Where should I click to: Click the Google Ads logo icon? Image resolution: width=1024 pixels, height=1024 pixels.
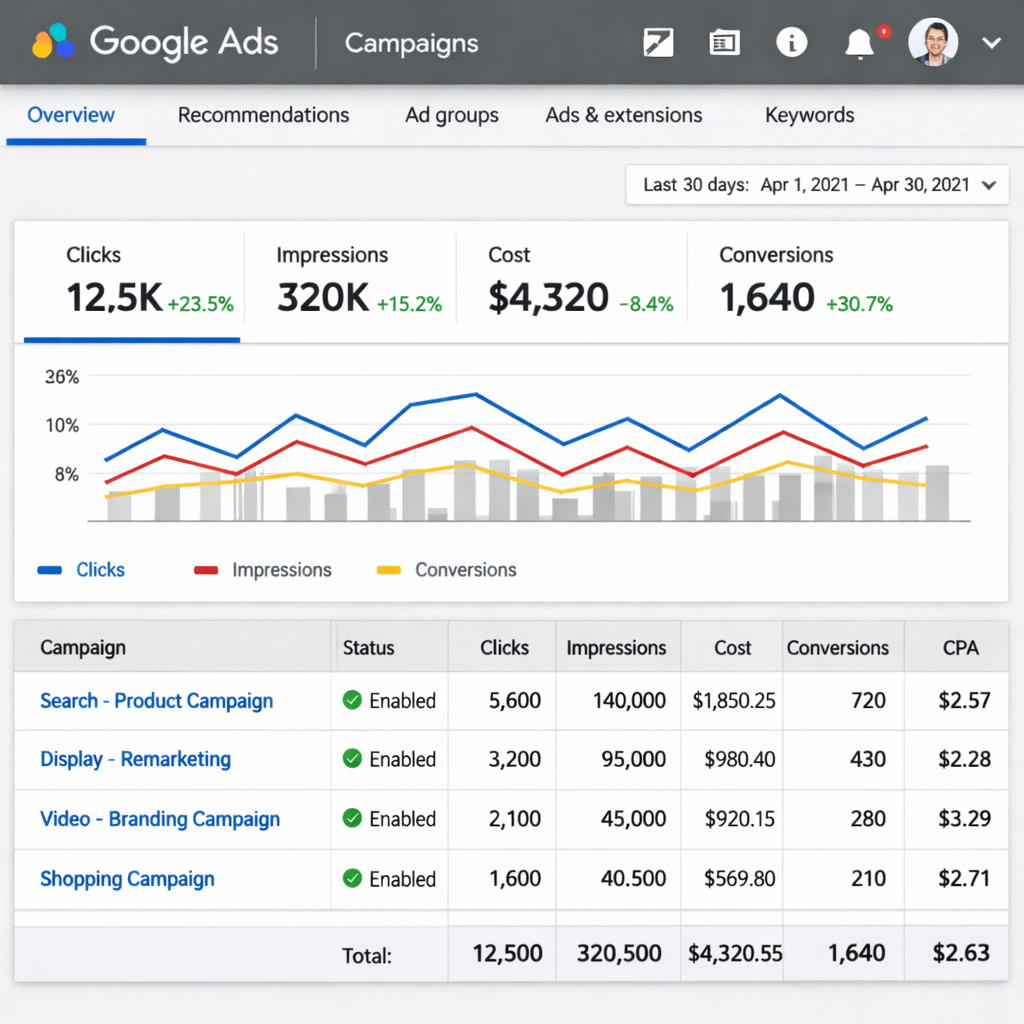54,42
